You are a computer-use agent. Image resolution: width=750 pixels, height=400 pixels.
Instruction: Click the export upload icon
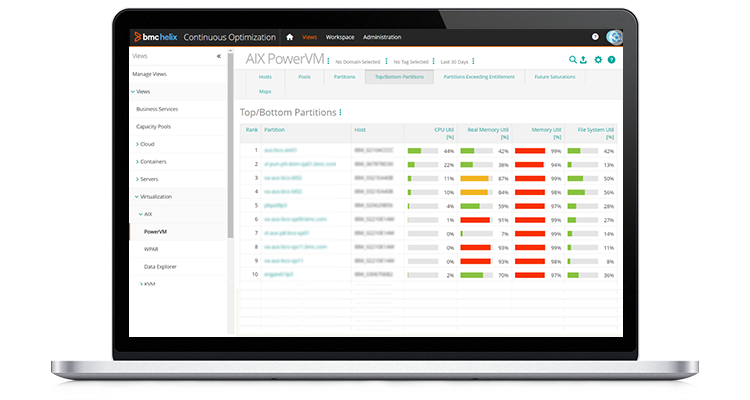click(x=584, y=60)
